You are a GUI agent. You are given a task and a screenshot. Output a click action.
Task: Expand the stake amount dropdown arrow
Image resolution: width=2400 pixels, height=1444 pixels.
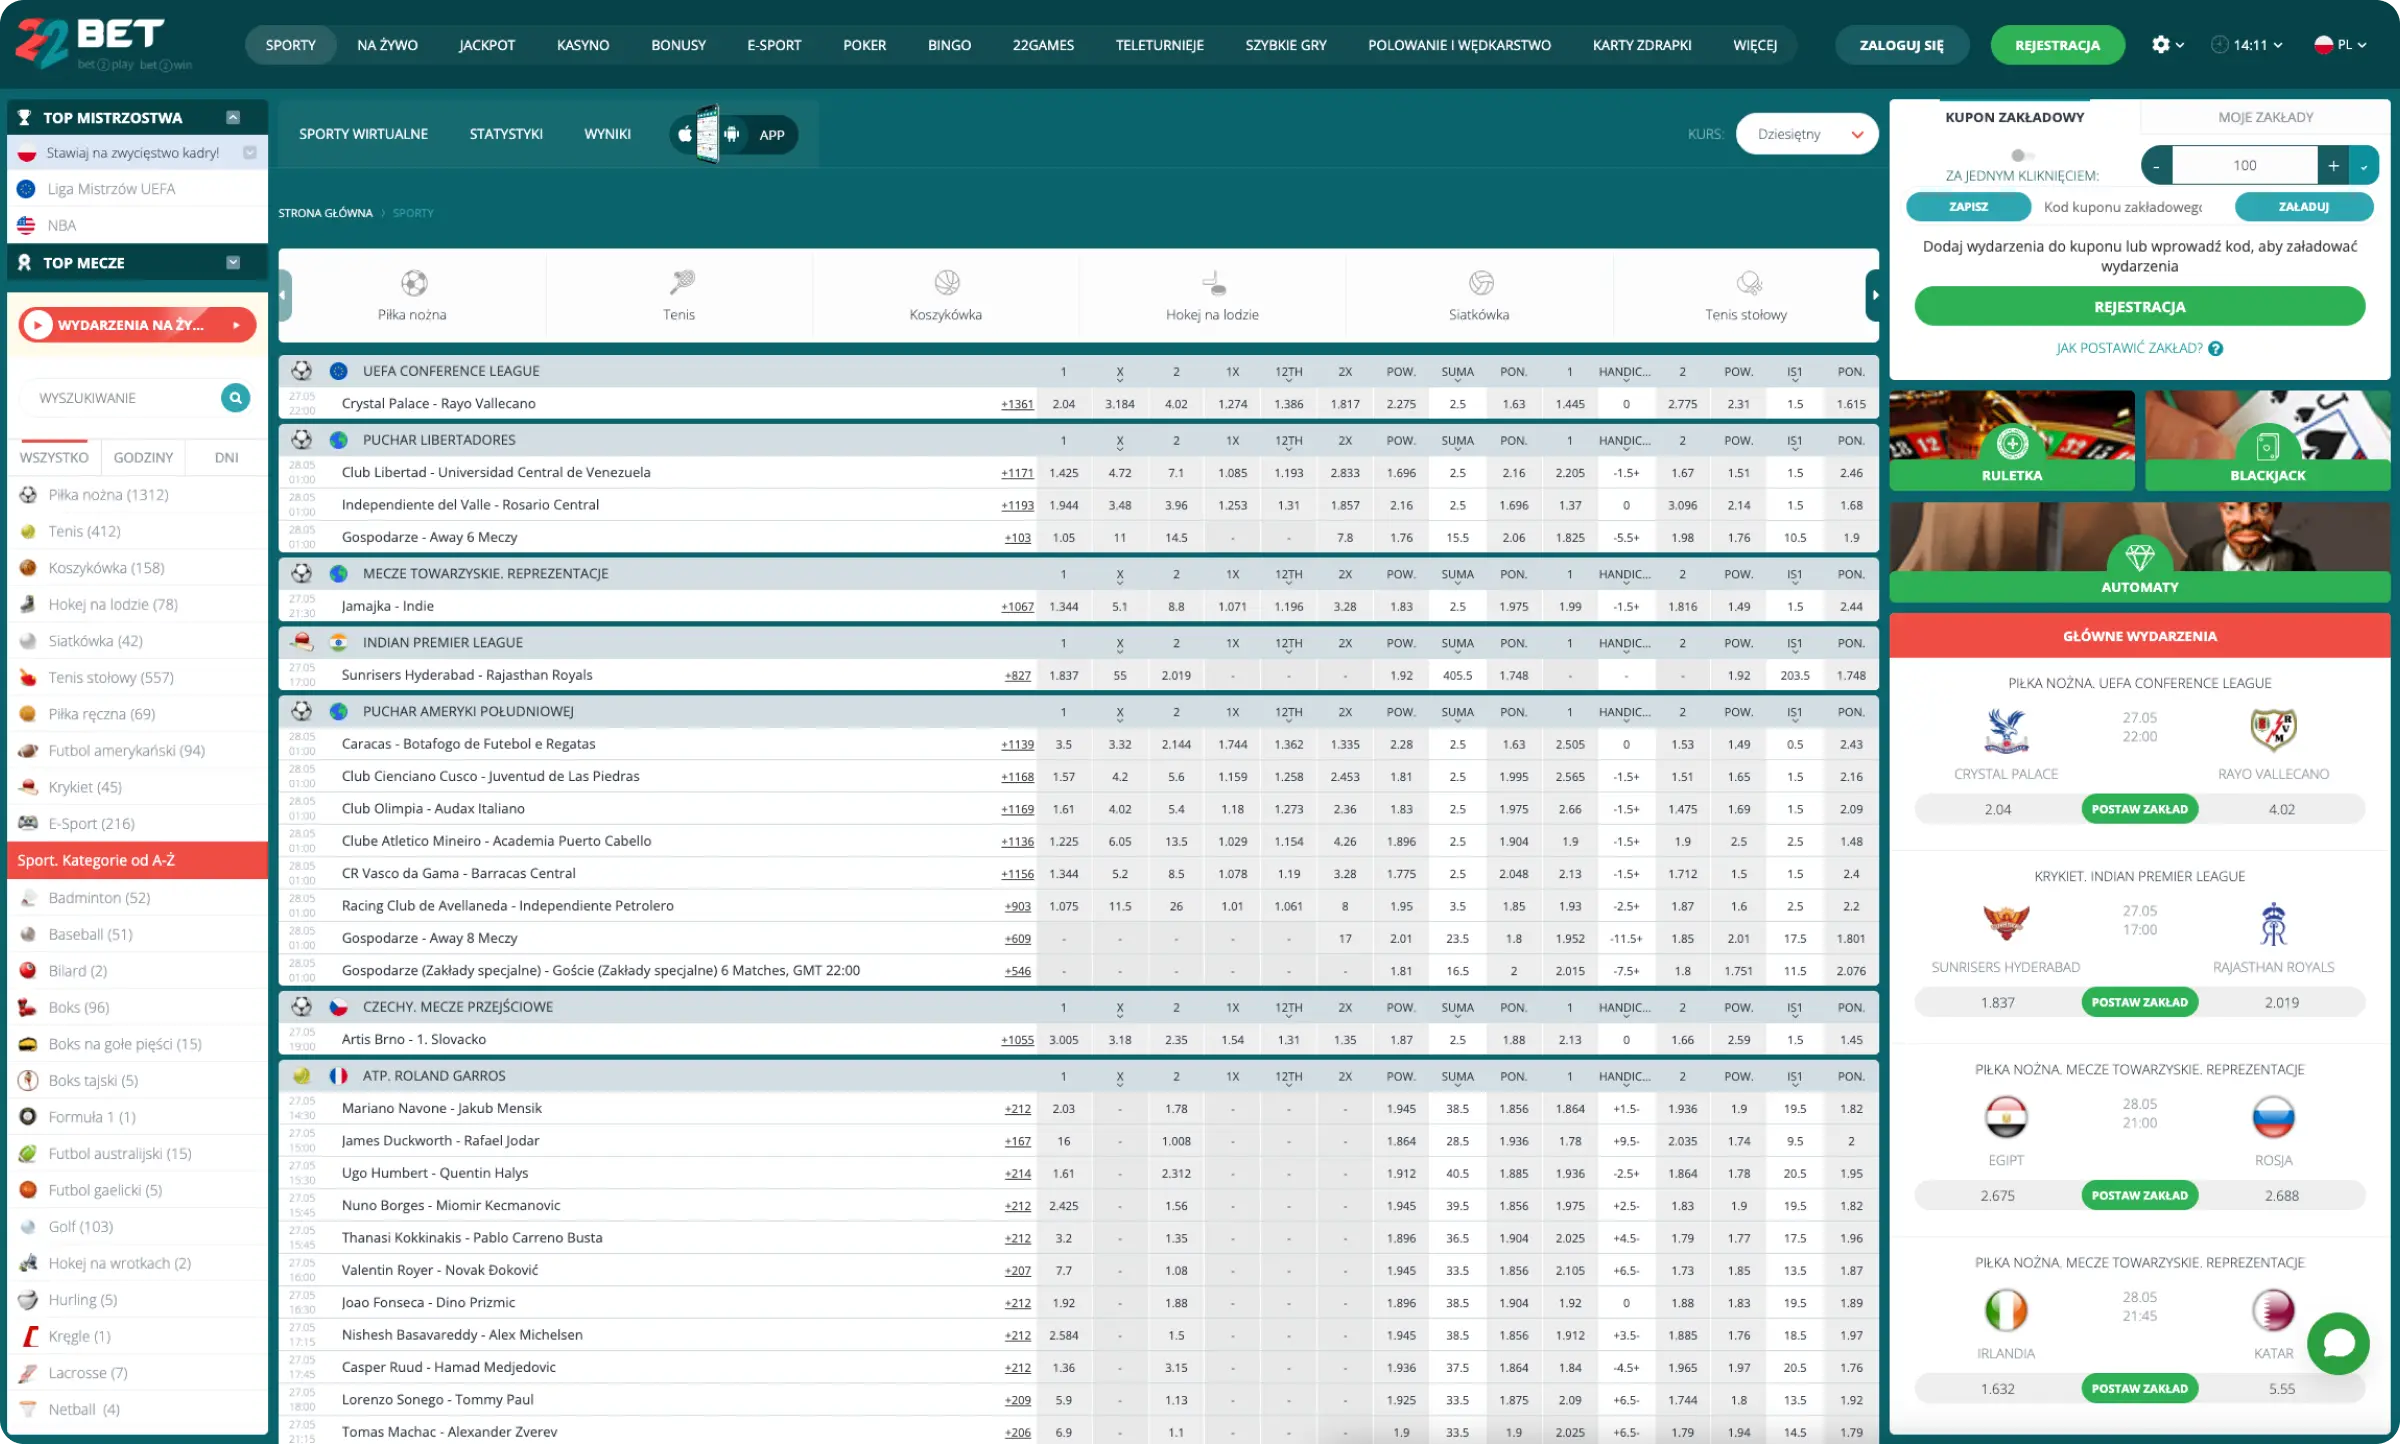(2364, 166)
